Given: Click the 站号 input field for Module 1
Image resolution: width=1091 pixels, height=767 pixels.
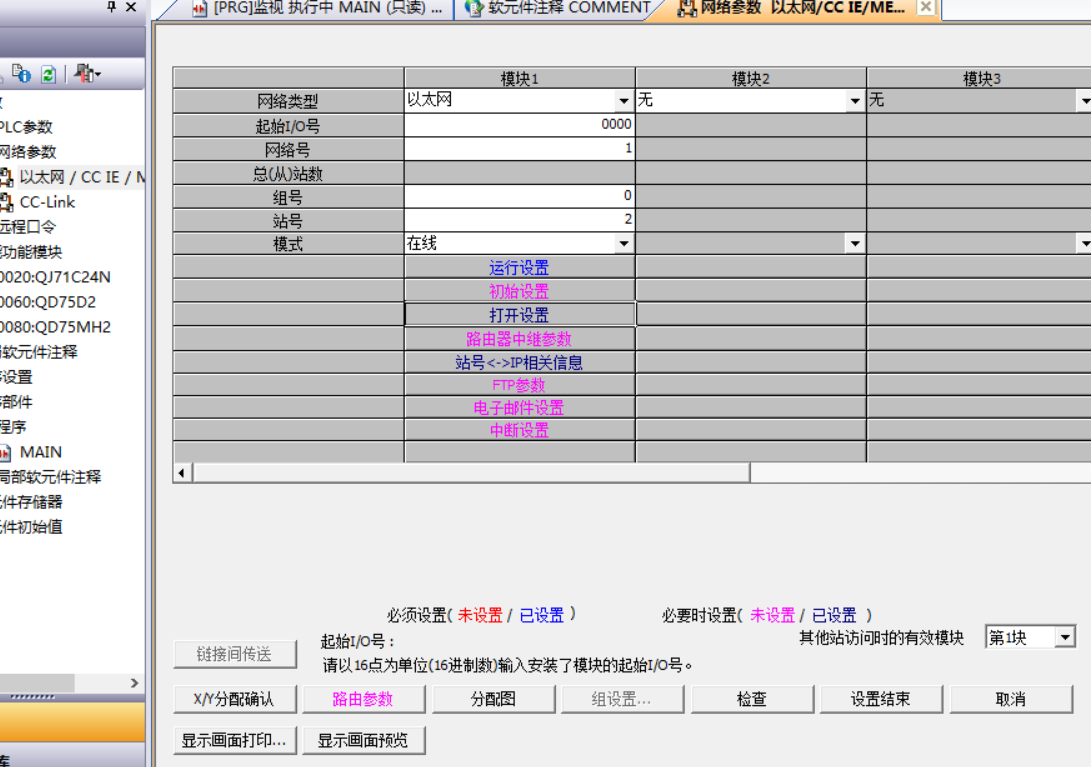Looking at the screenshot, I should click(519, 220).
